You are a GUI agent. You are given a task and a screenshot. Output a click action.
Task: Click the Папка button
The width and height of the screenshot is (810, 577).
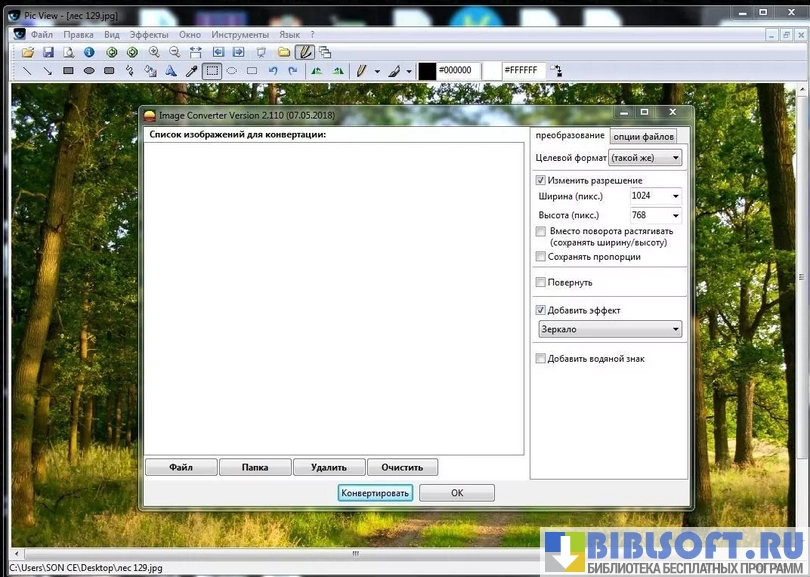tap(255, 467)
